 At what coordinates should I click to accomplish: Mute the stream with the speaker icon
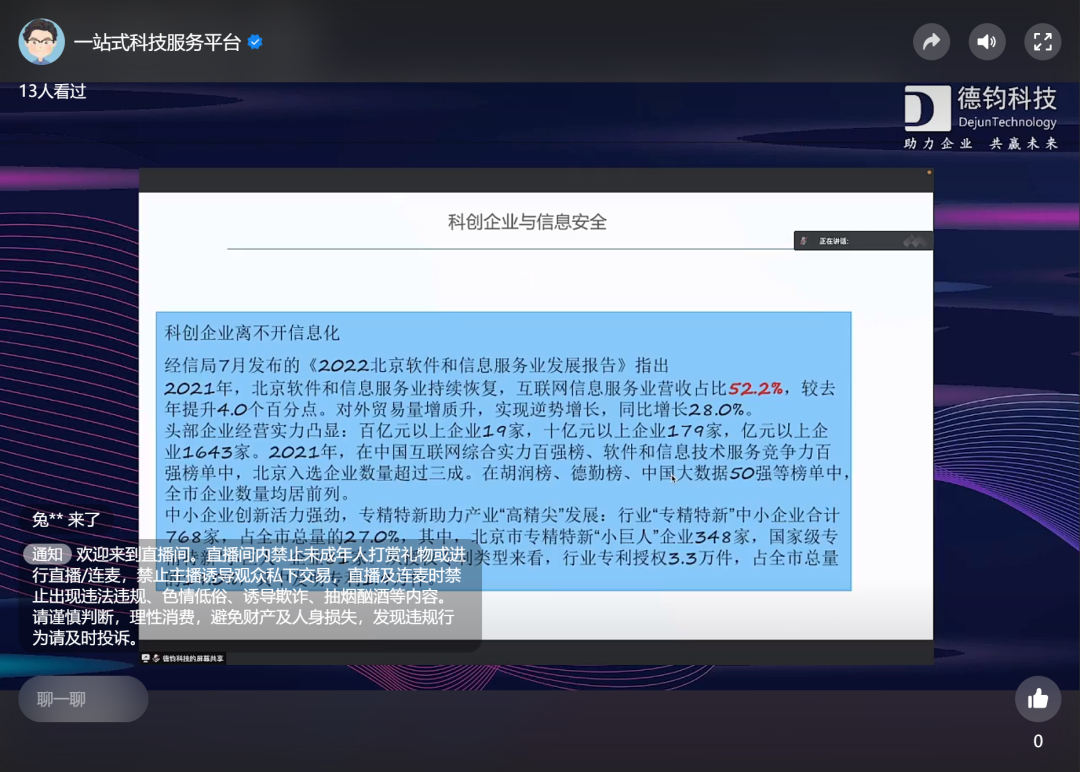coord(987,41)
